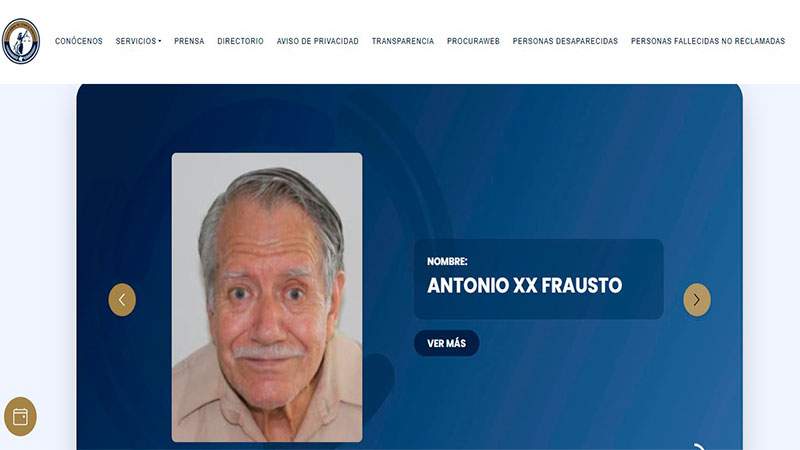Open Personas Desaparecidas page
Screen dimensions: 800x450
565,41
